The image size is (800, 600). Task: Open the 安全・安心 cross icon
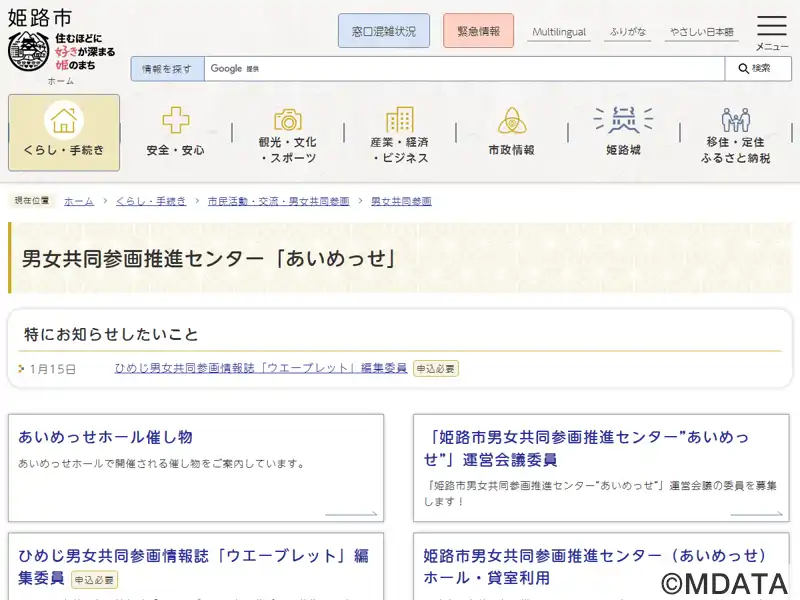(176, 120)
